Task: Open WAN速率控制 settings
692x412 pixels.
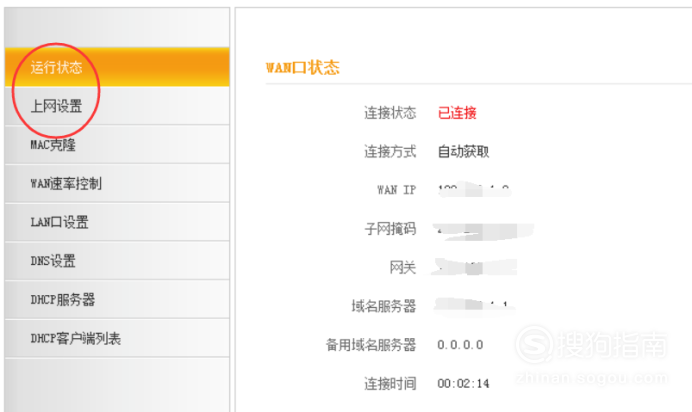Action: (66, 184)
